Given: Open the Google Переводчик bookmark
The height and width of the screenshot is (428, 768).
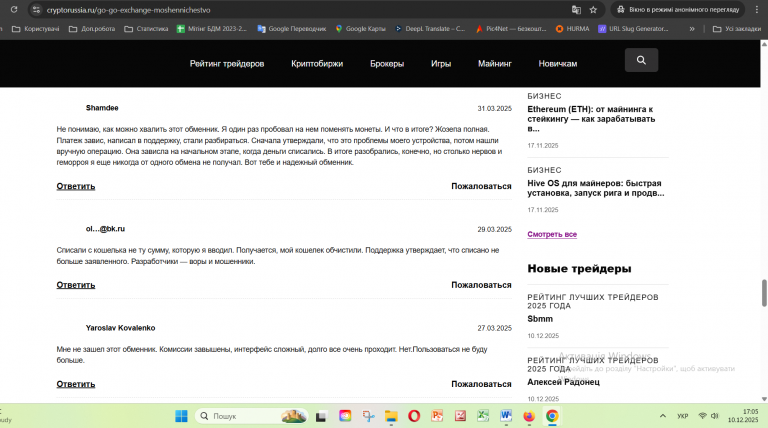Looking at the screenshot, I should click(x=291, y=29).
